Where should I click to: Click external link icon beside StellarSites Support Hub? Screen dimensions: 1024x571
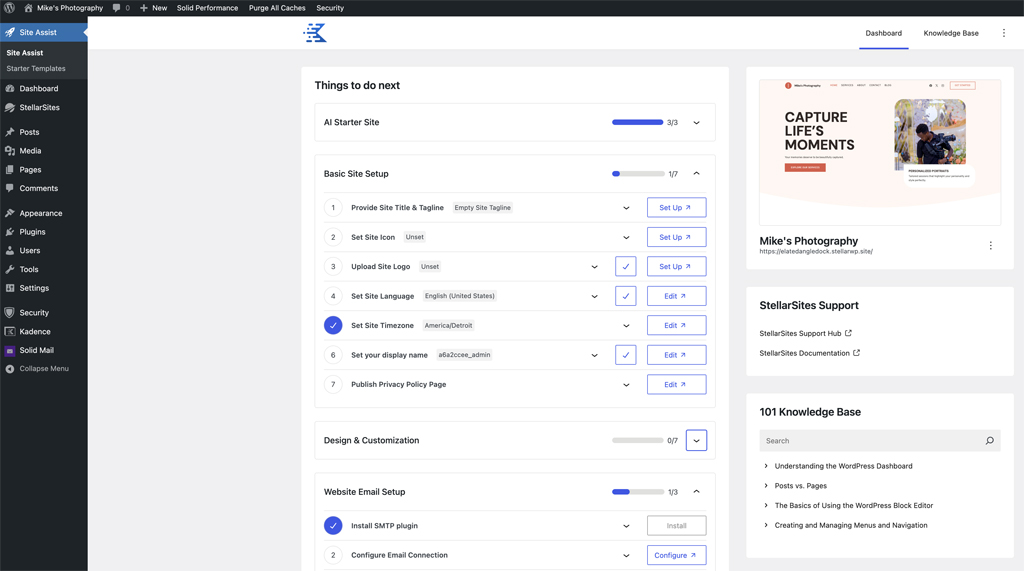848,333
